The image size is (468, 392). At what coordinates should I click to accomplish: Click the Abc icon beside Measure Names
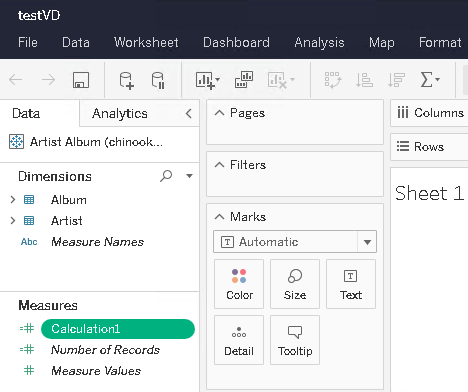(29, 242)
